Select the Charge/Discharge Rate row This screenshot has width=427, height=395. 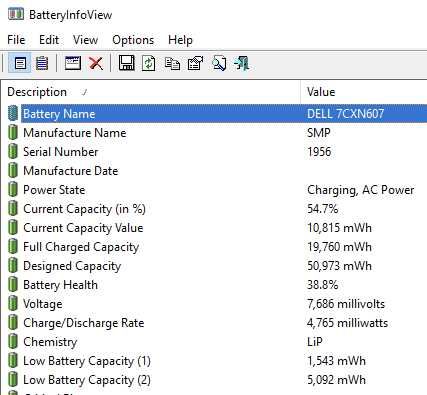pos(213,323)
